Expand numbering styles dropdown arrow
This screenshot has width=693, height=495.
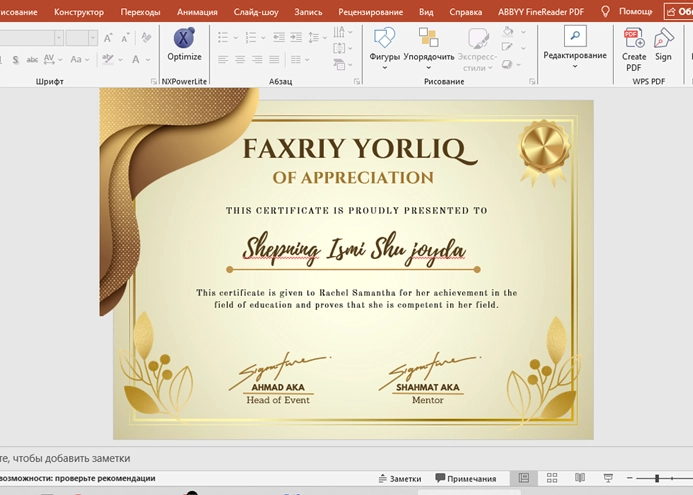tap(263, 38)
